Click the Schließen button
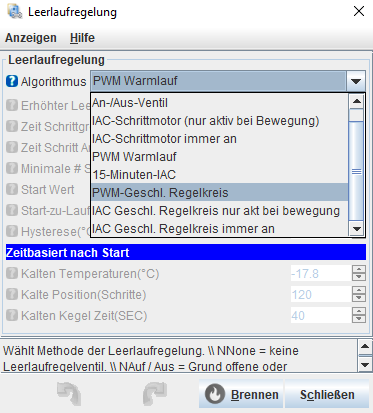The width and height of the screenshot is (373, 413). [x=327, y=394]
